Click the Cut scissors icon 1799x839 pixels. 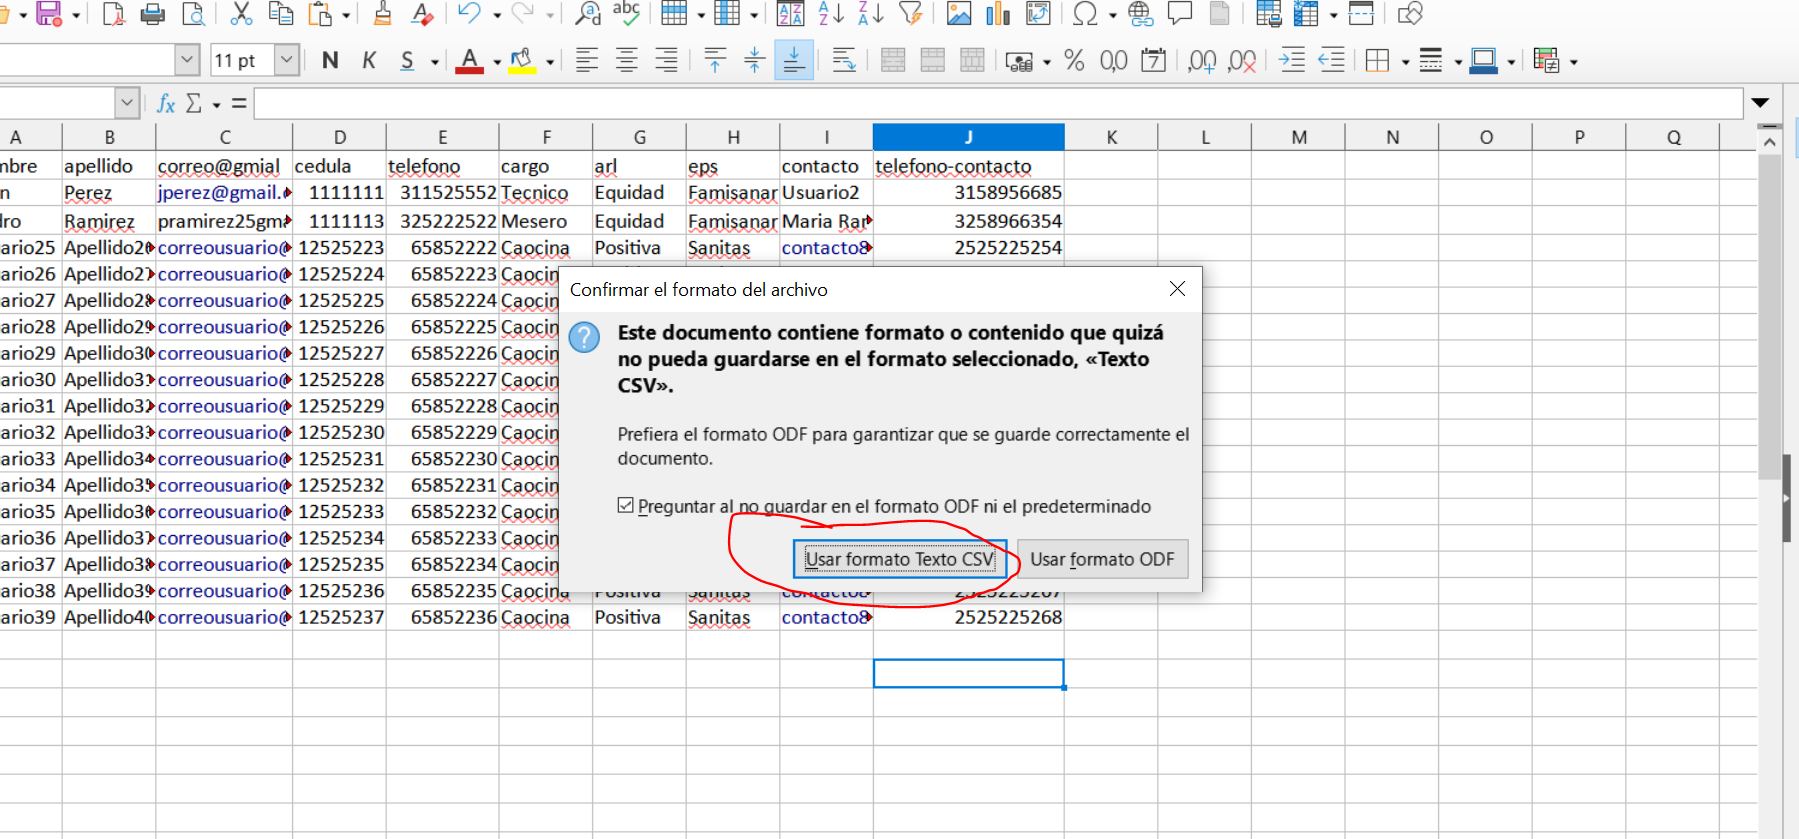click(241, 14)
